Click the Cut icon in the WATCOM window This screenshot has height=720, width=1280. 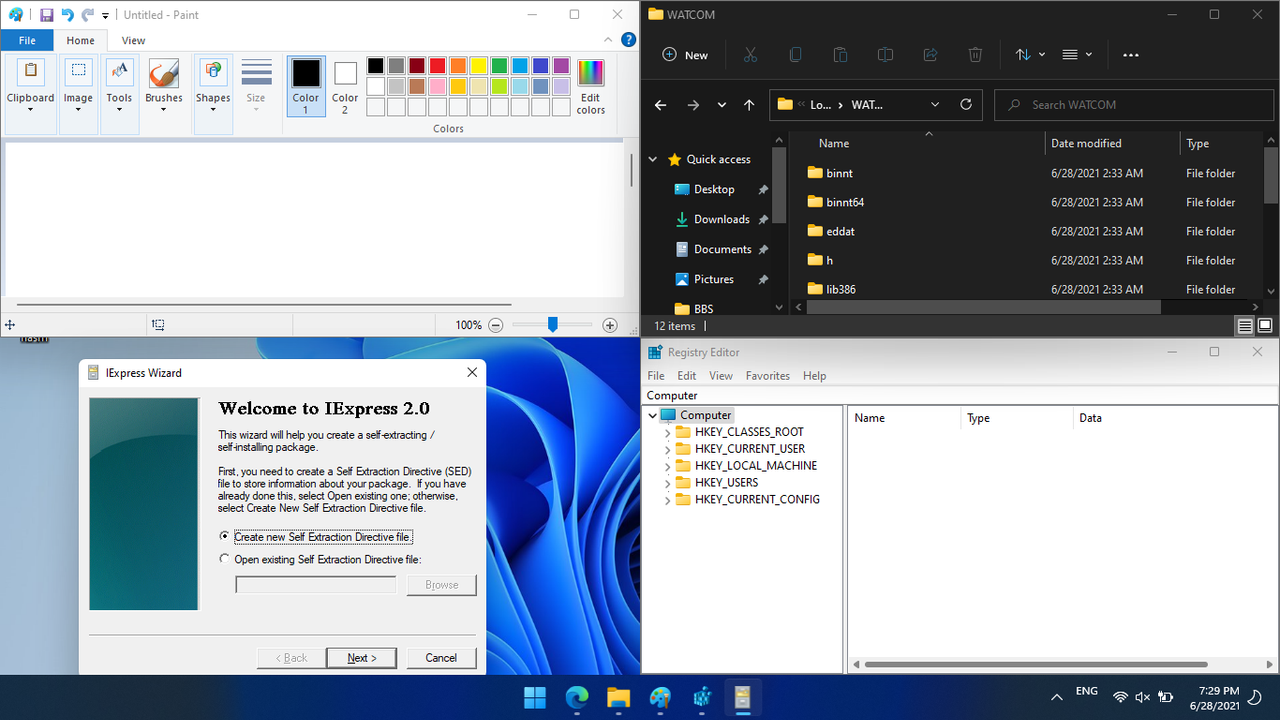[751, 55]
